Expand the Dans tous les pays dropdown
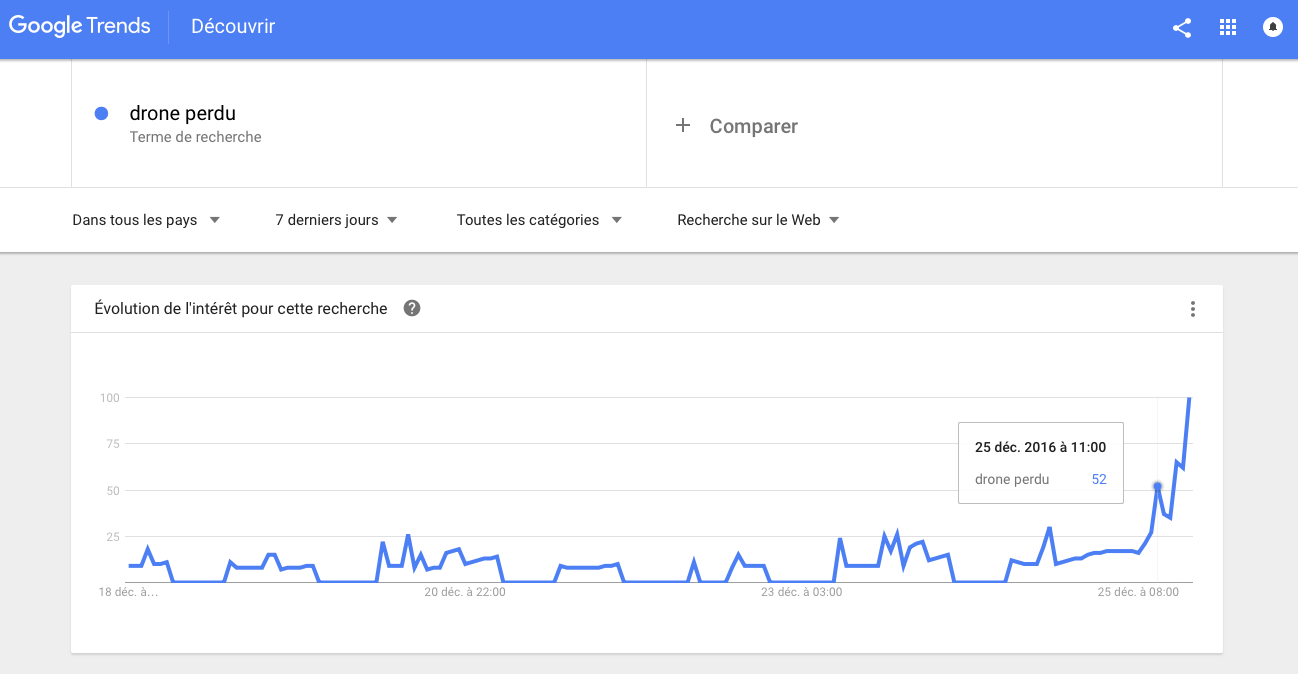 (146, 220)
